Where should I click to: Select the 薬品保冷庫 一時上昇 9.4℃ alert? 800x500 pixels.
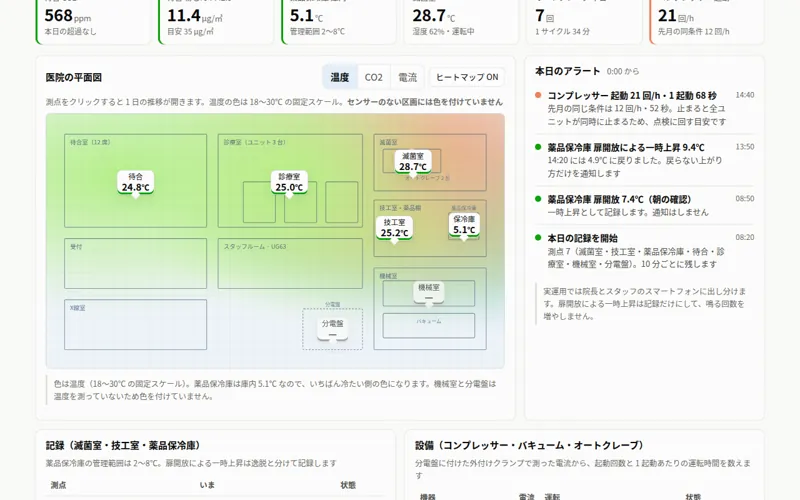(644, 160)
